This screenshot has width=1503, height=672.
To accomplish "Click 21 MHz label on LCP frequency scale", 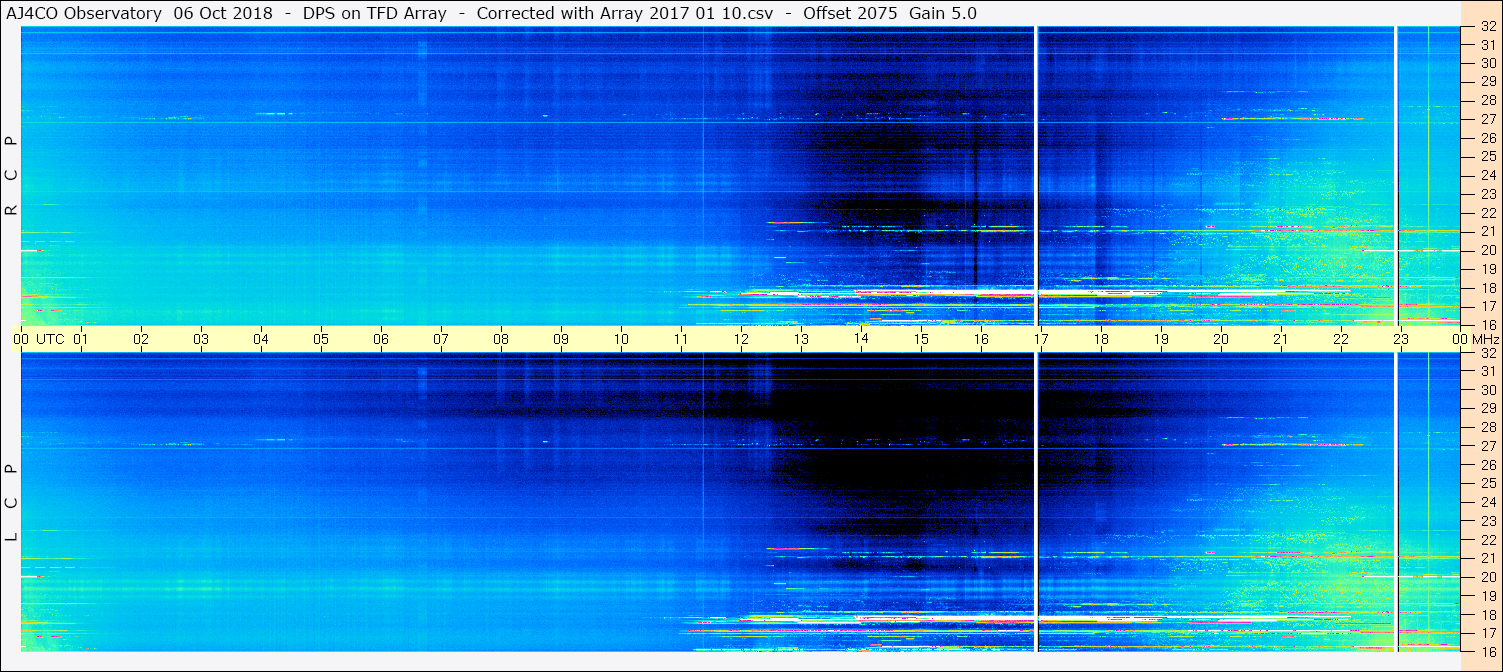I will pos(1488,558).
